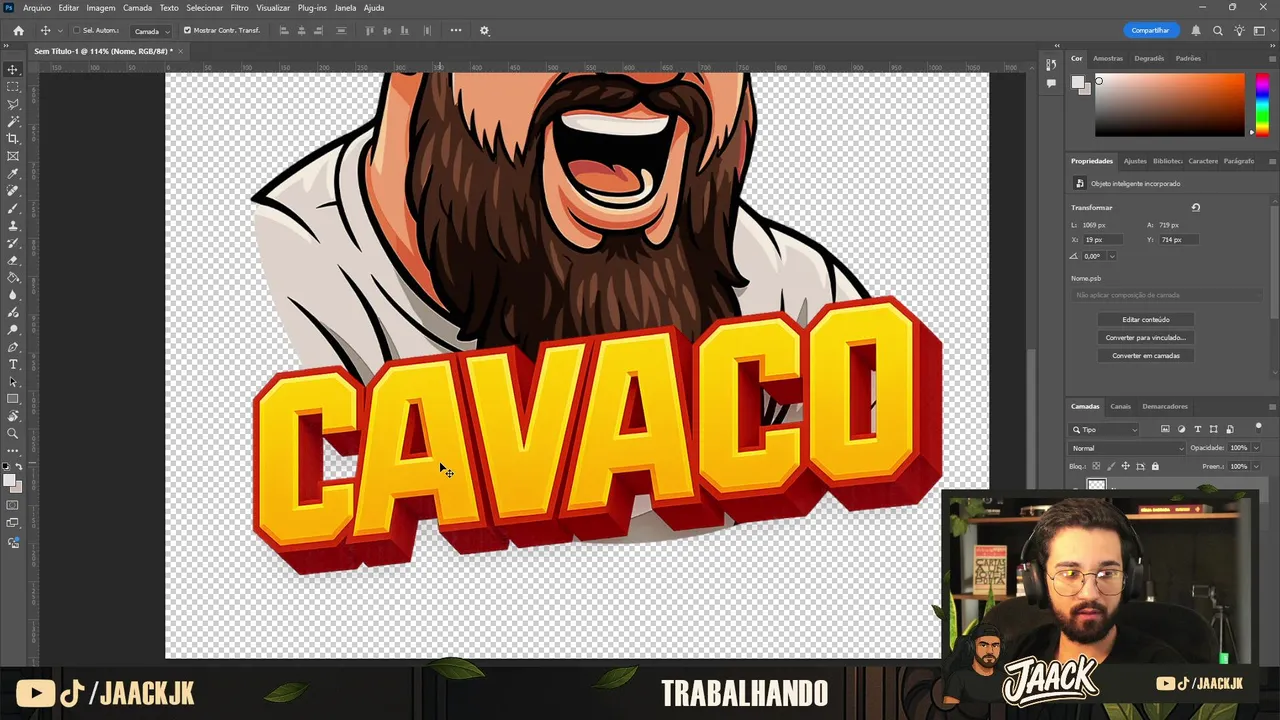This screenshot has width=1280, height=720.
Task: Open the Comments panel icon
Action: 1051,83
